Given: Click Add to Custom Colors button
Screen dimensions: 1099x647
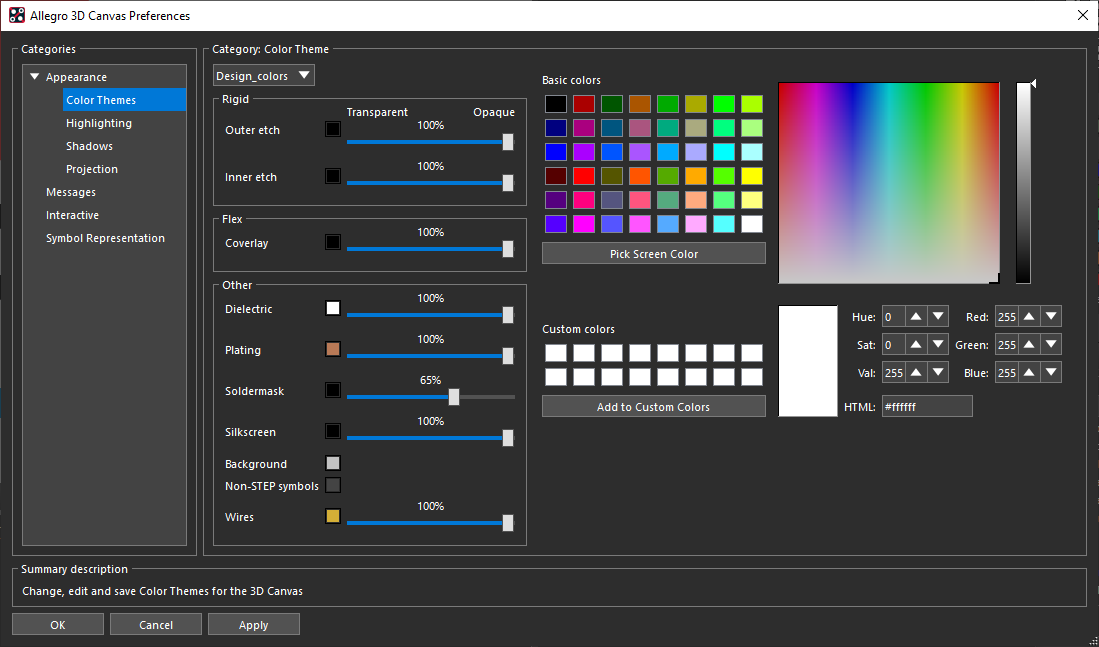Looking at the screenshot, I should point(654,407).
